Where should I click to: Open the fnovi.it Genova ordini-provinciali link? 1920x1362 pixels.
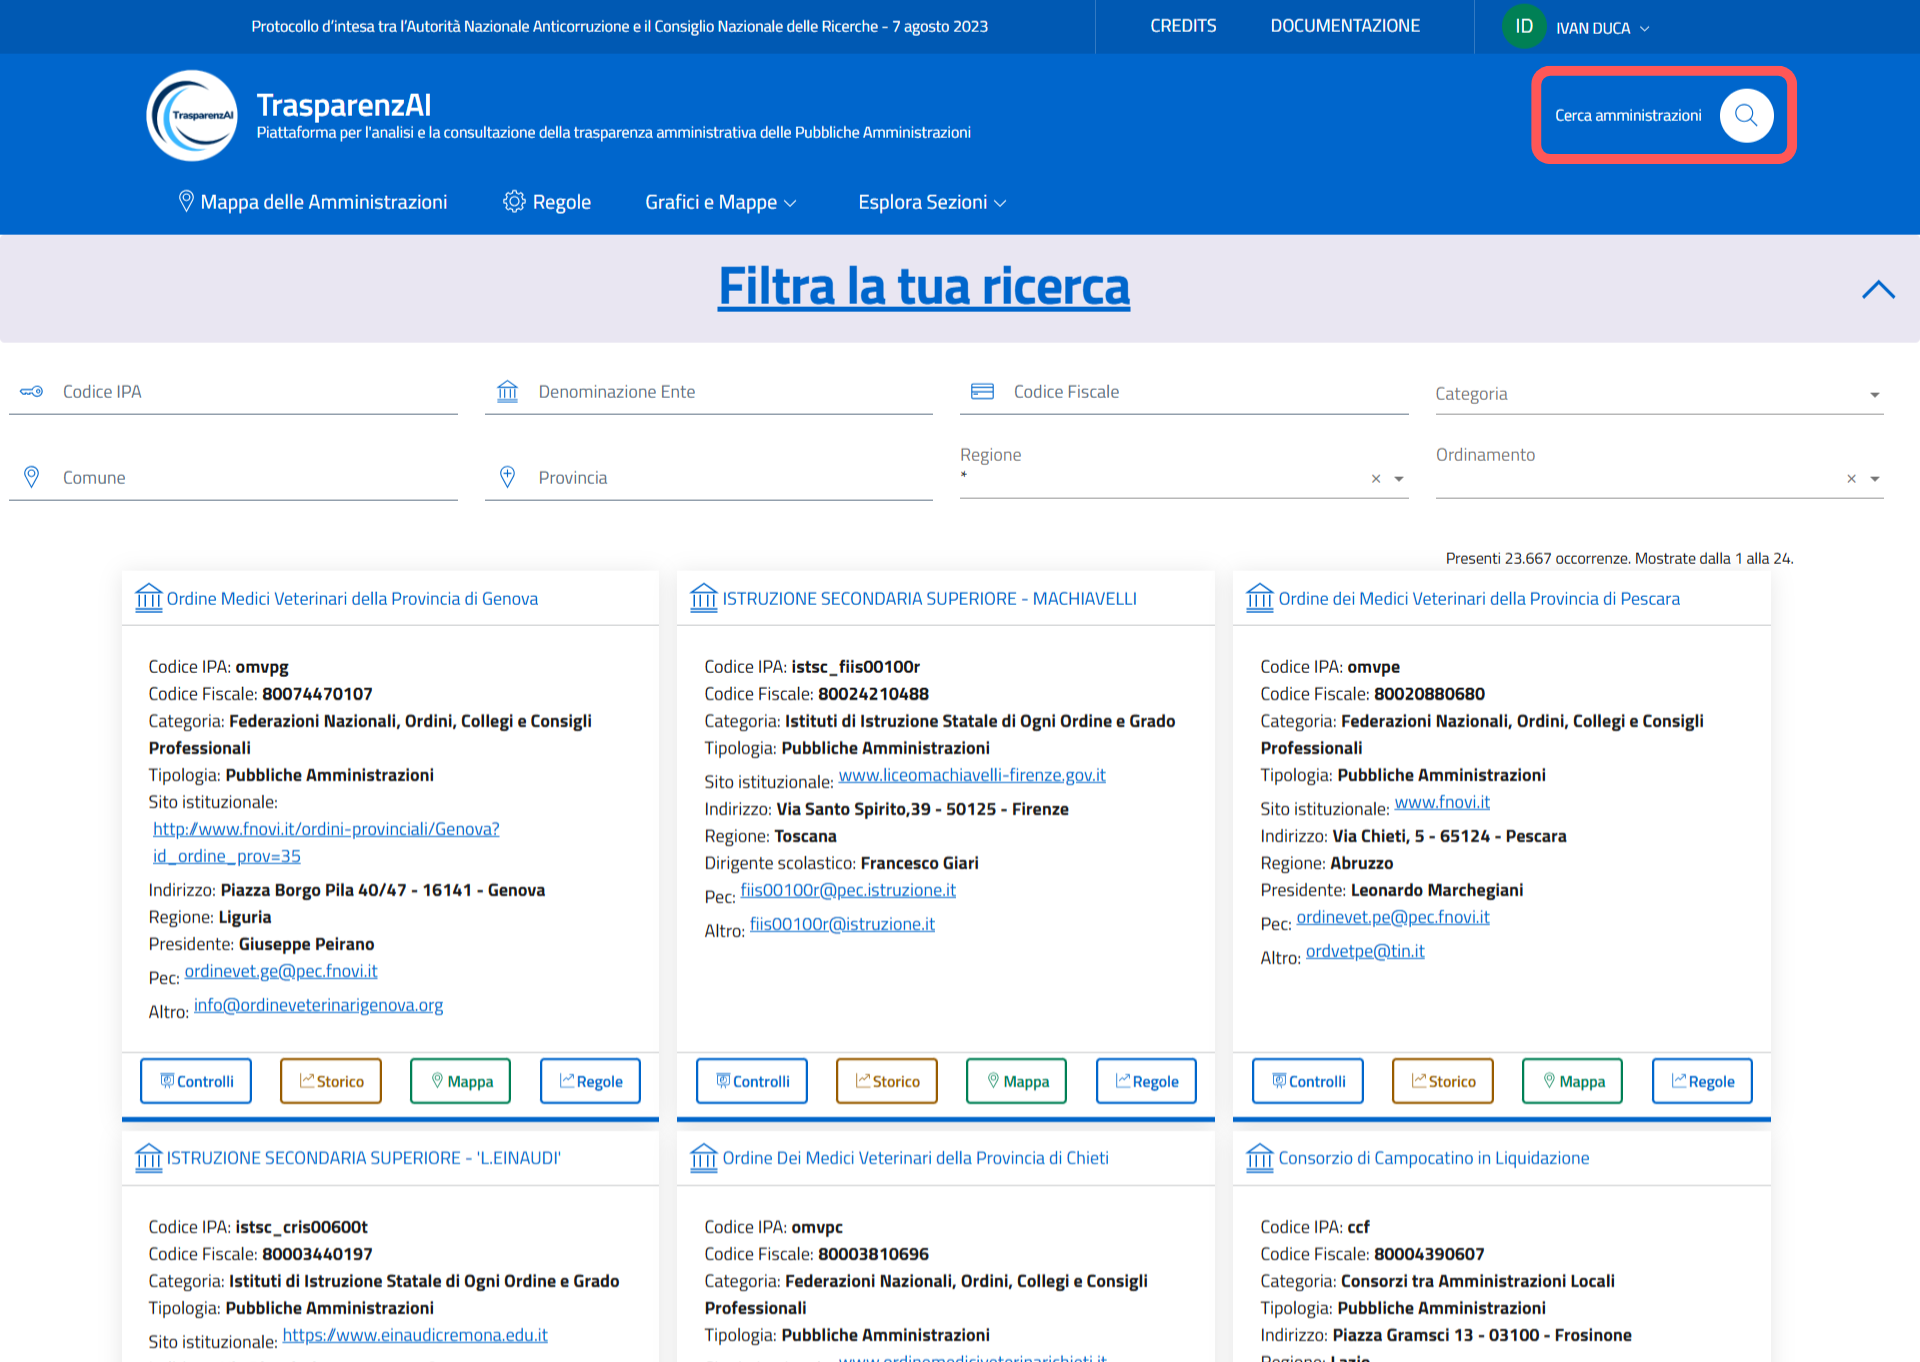click(326, 842)
